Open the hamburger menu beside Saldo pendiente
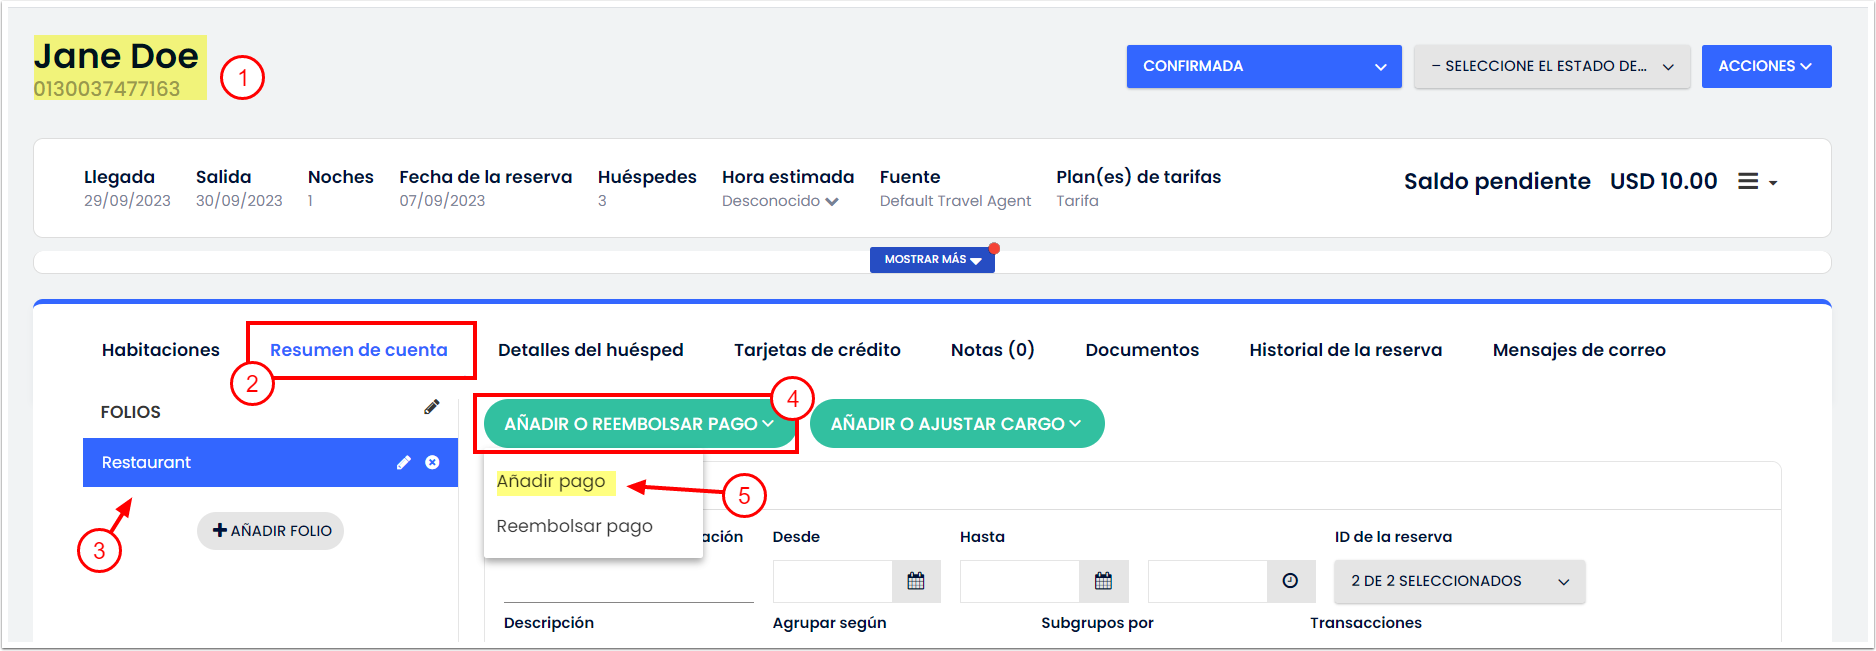The width and height of the screenshot is (1876, 651). [1756, 182]
